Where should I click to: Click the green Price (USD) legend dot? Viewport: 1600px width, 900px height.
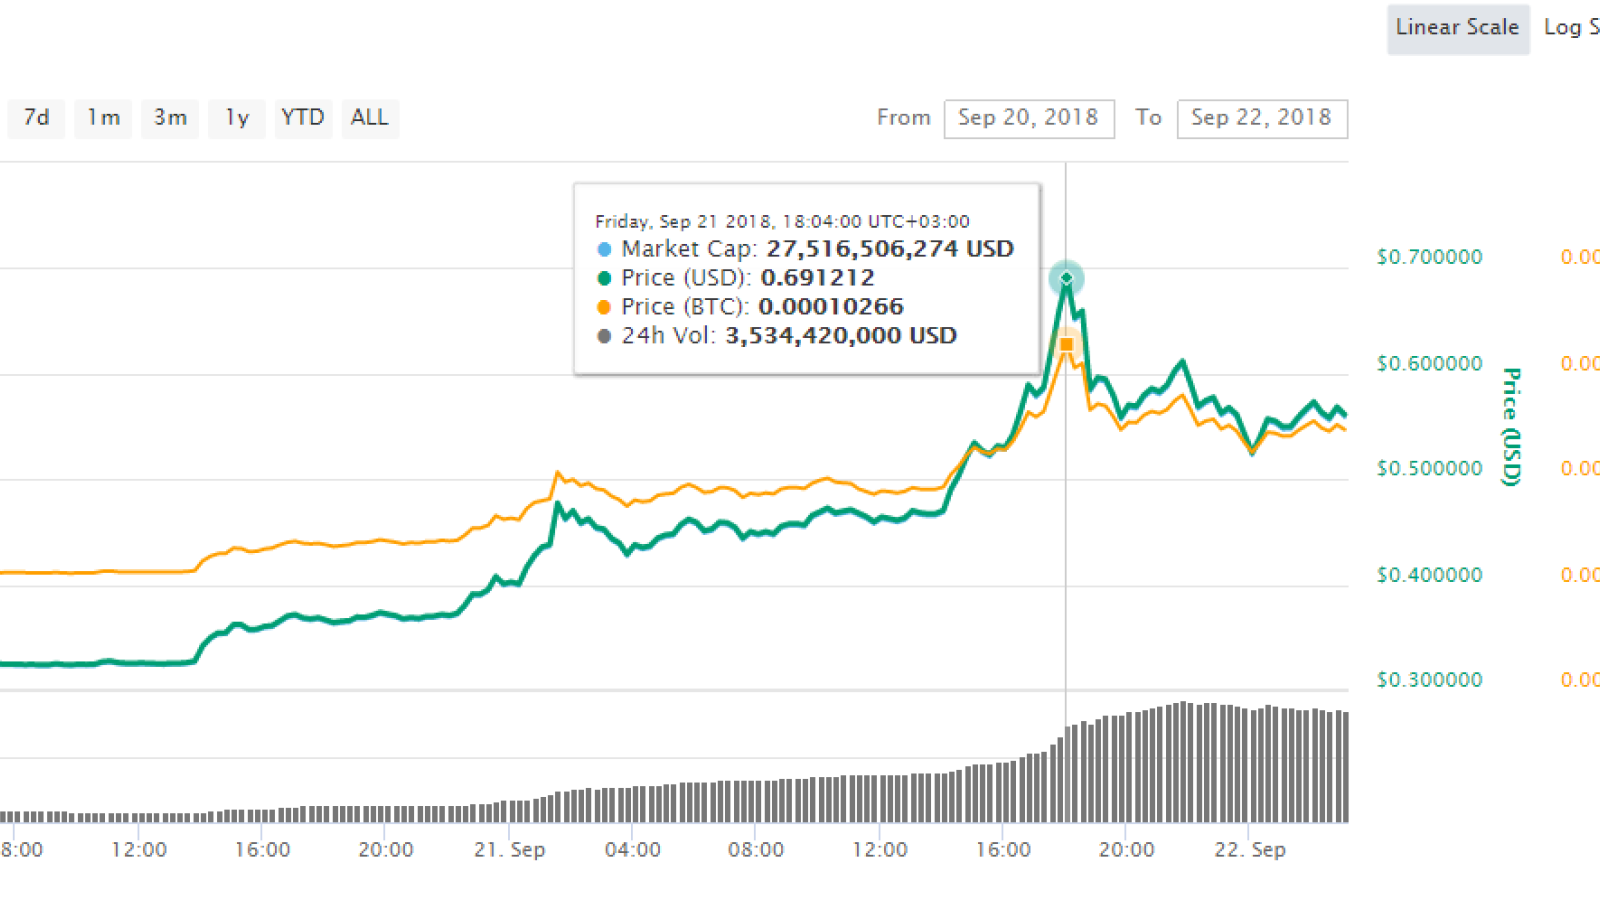point(604,278)
